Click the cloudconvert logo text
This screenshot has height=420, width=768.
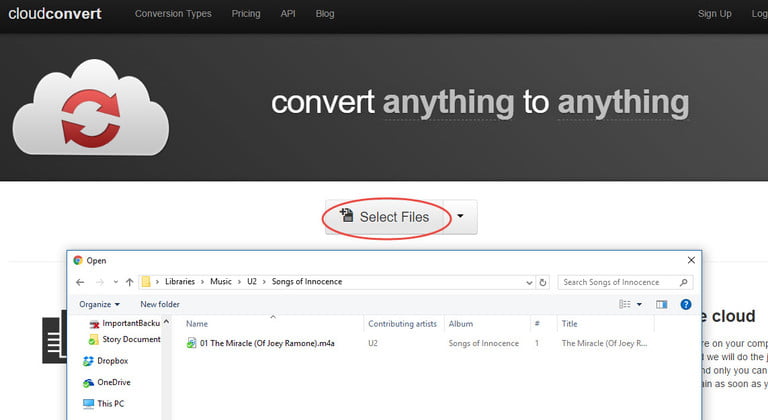coord(55,14)
